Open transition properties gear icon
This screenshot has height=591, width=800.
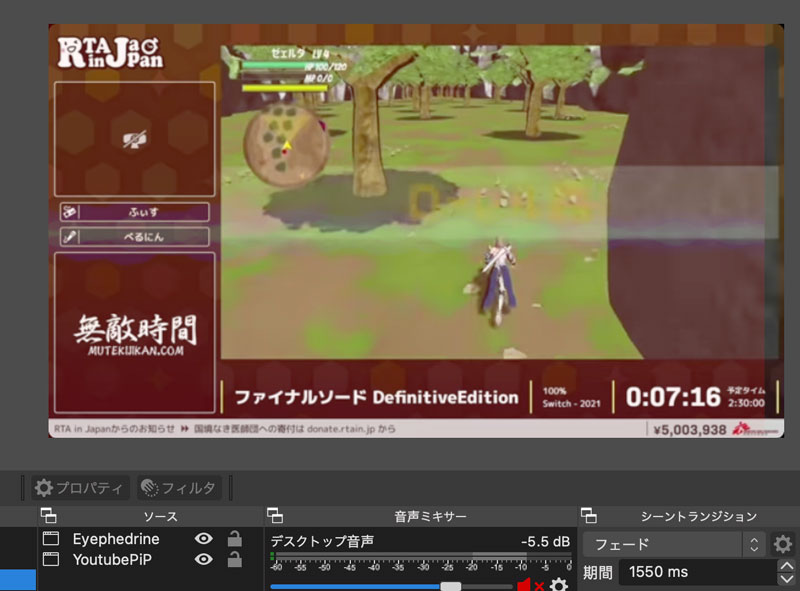783,544
